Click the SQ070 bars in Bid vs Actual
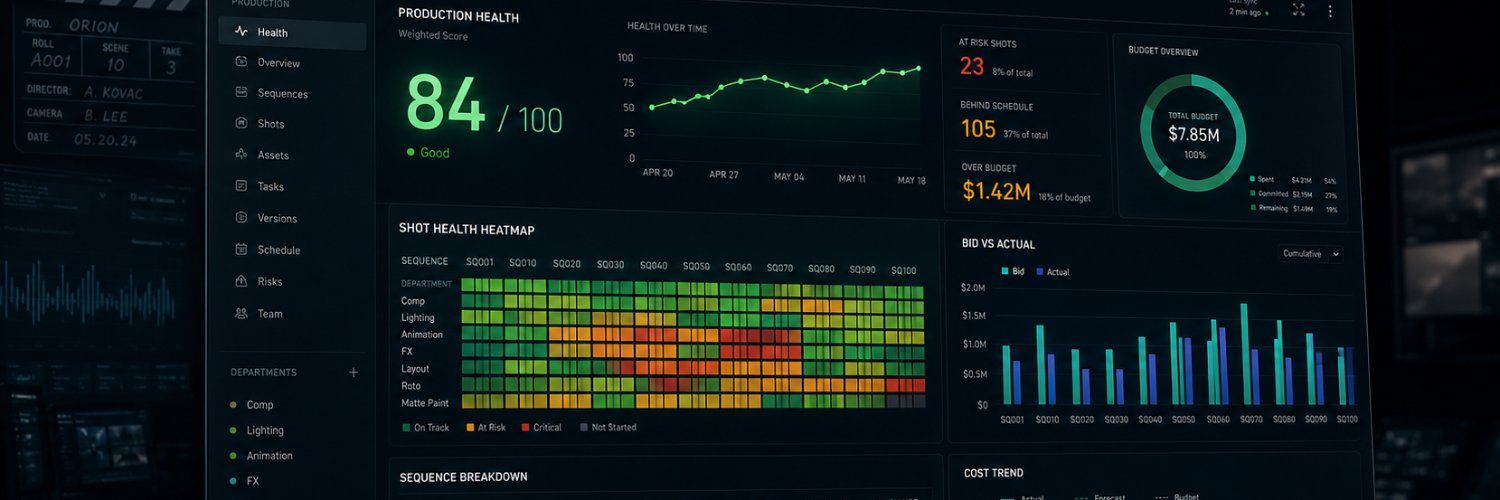Viewport: 1500px width, 500px height. (1249, 355)
